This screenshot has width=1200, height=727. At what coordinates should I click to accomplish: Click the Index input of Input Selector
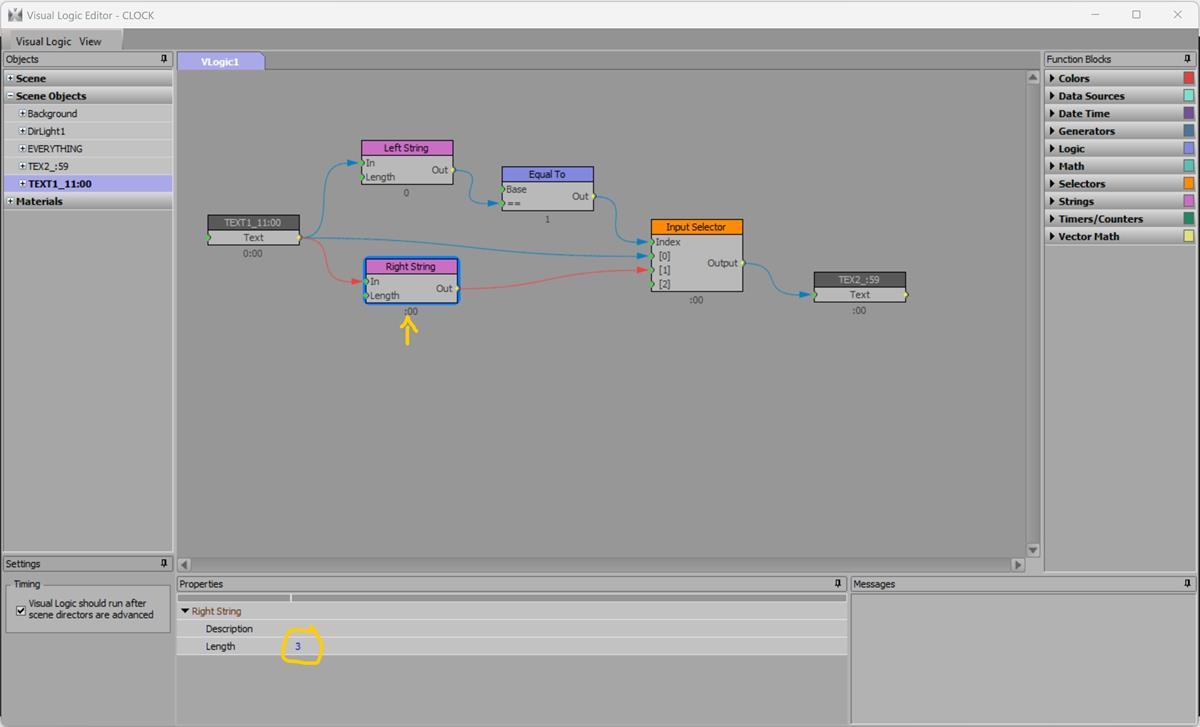coord(653,242)
